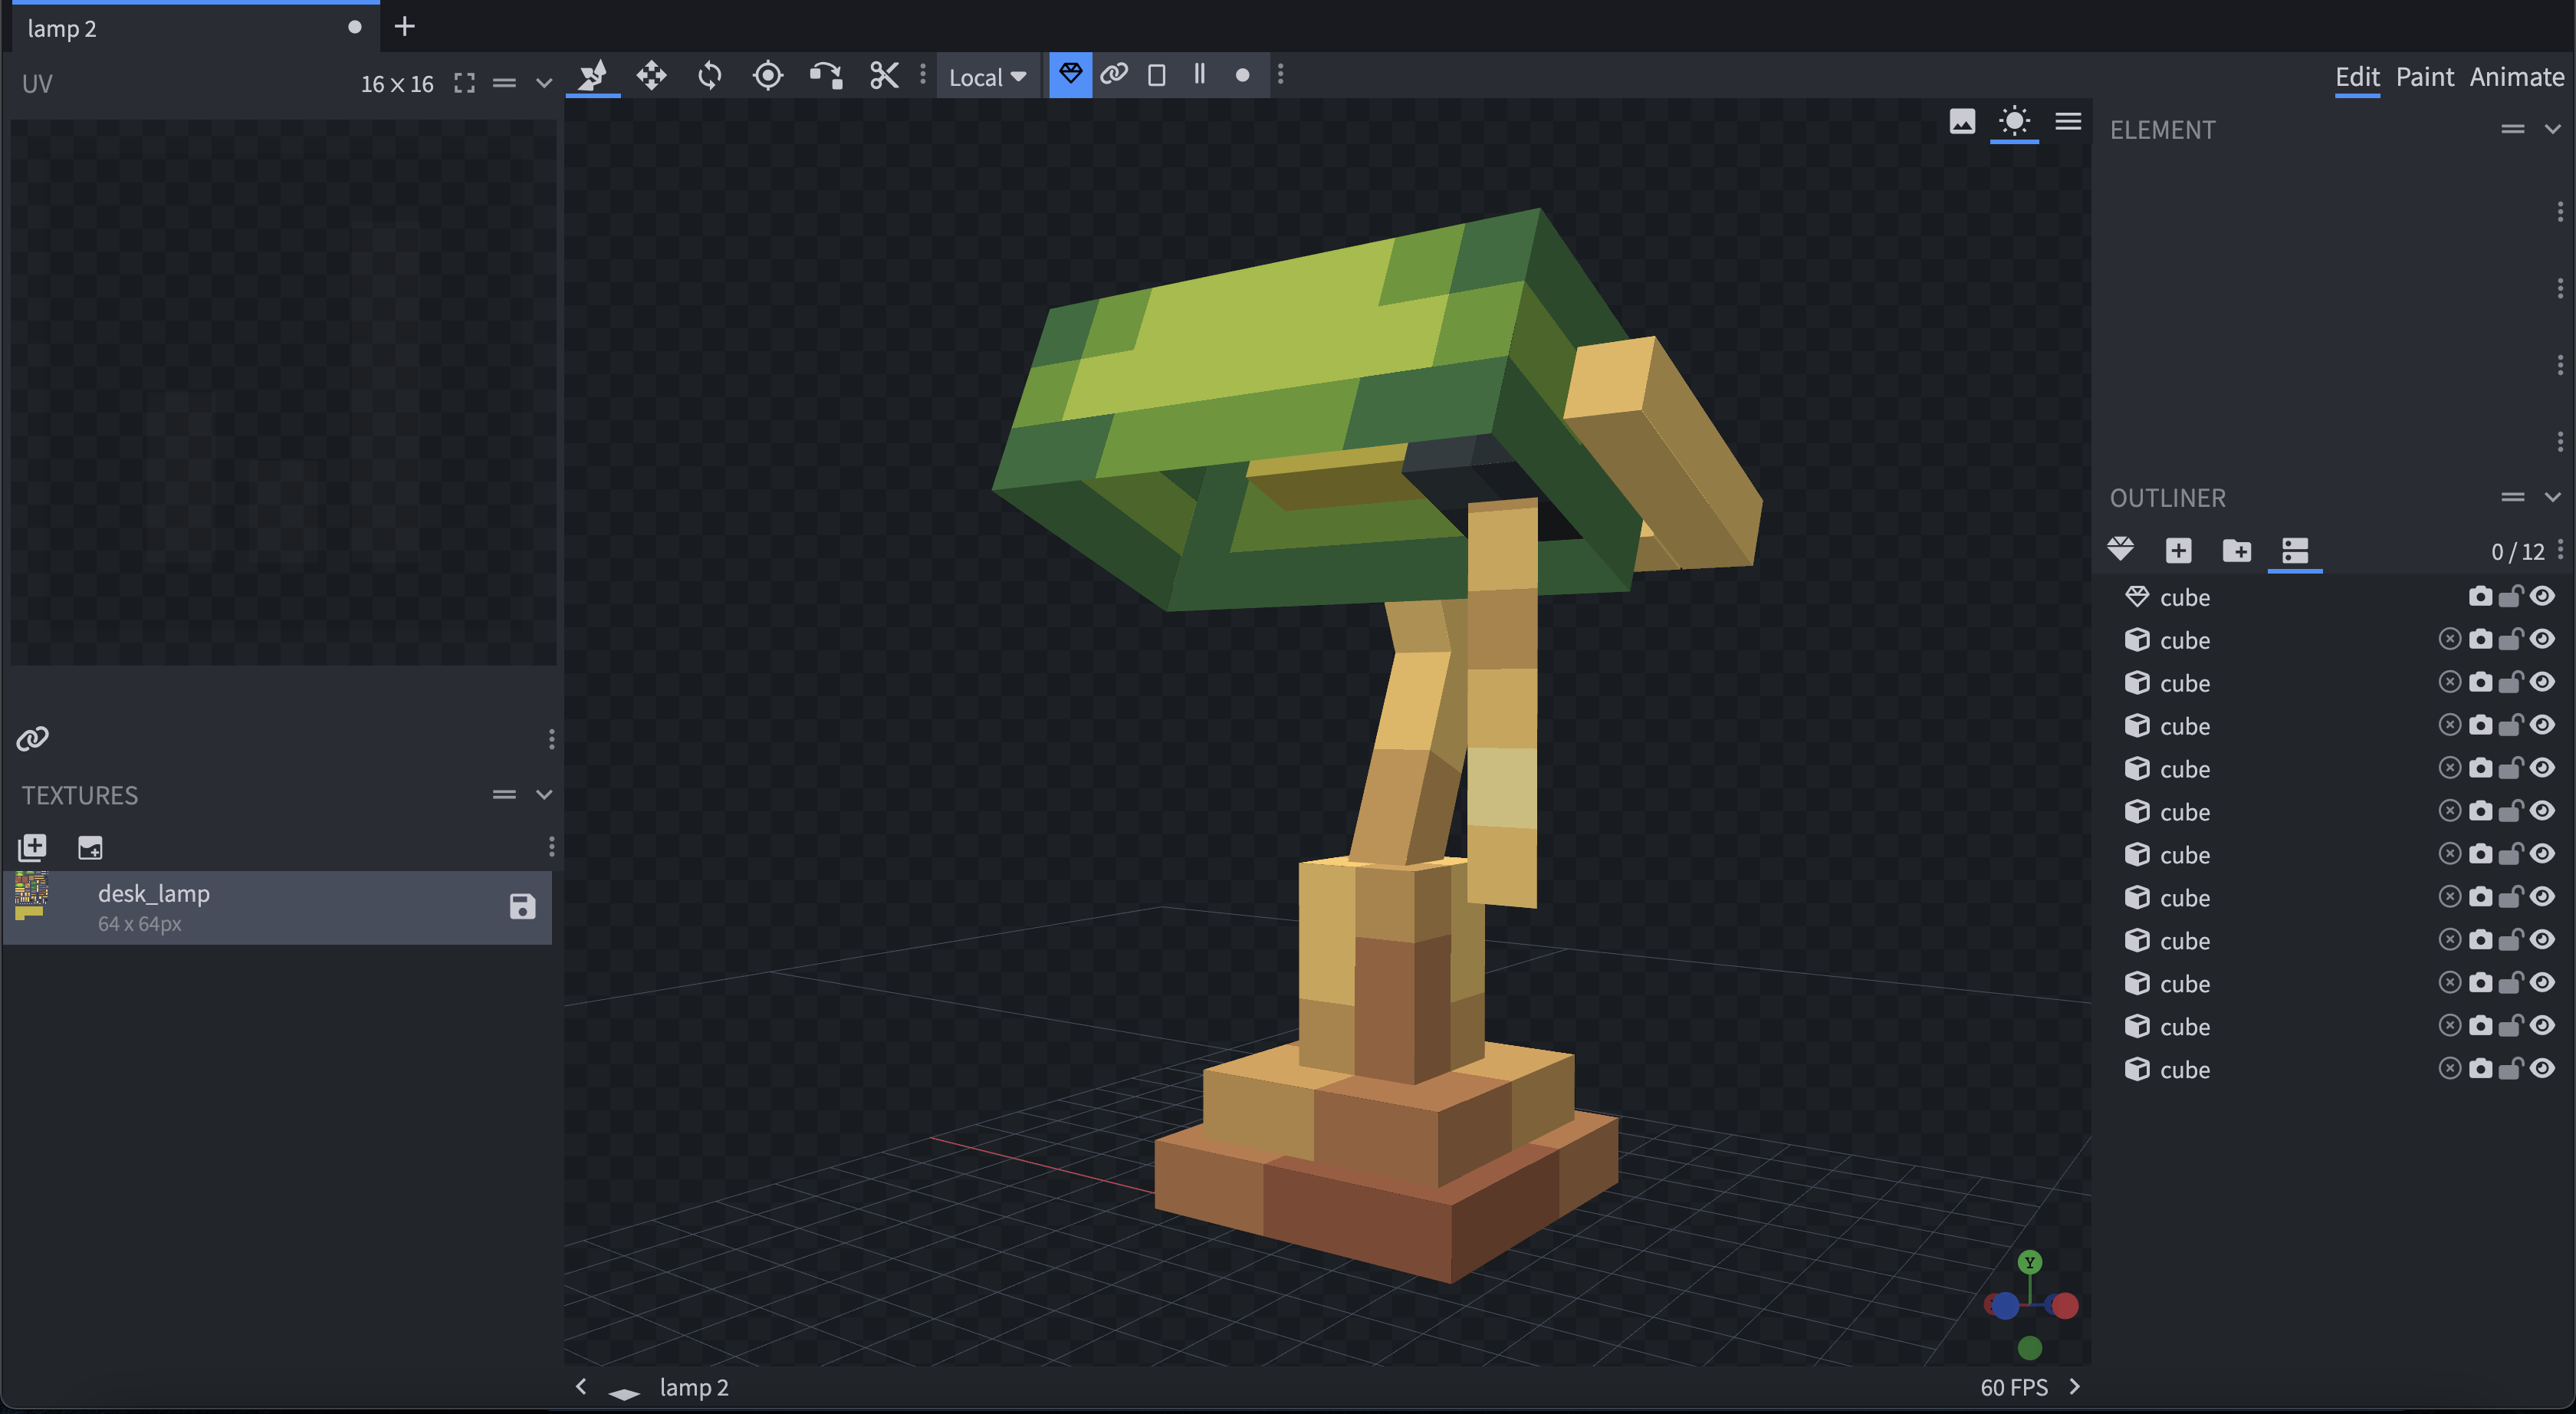Collapse the Textures panel chevron
This screenshot has width=2576, height=1414.
click(x=544, y=795)
